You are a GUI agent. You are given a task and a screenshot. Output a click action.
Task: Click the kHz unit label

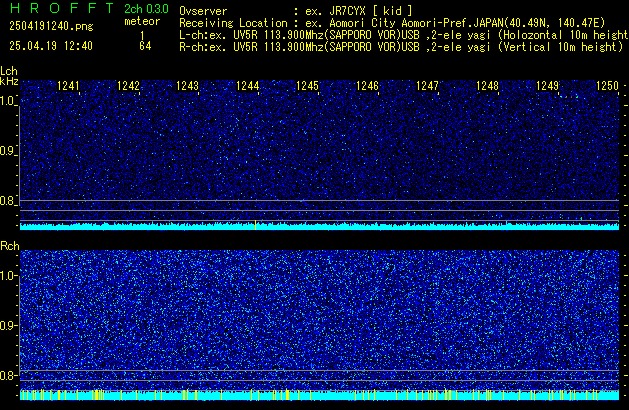coord(9,81)
